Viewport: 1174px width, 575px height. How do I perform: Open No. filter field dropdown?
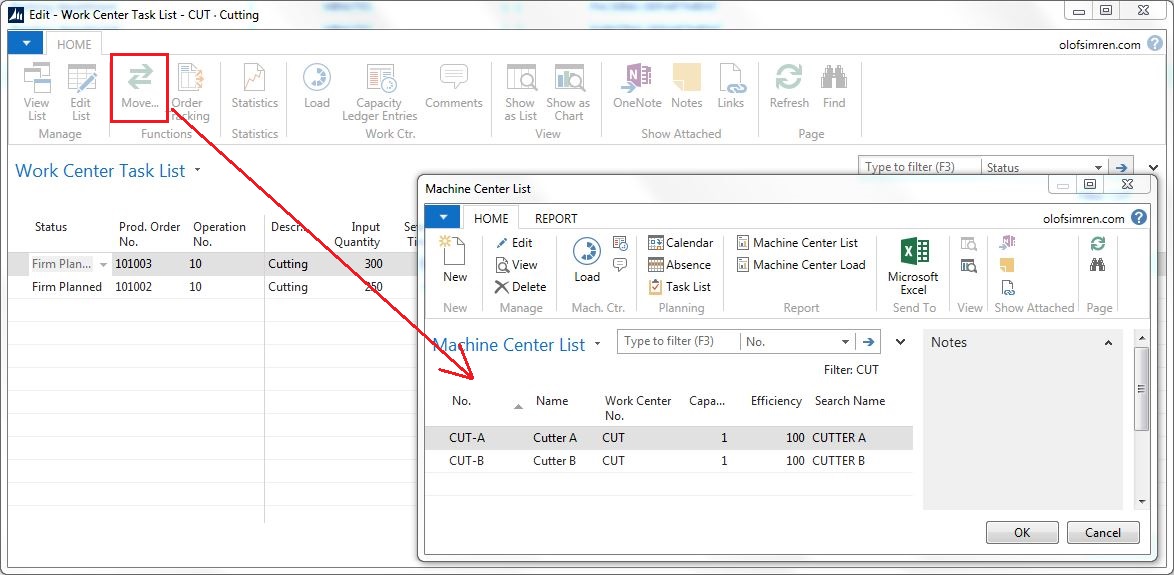tap(845, 341)
